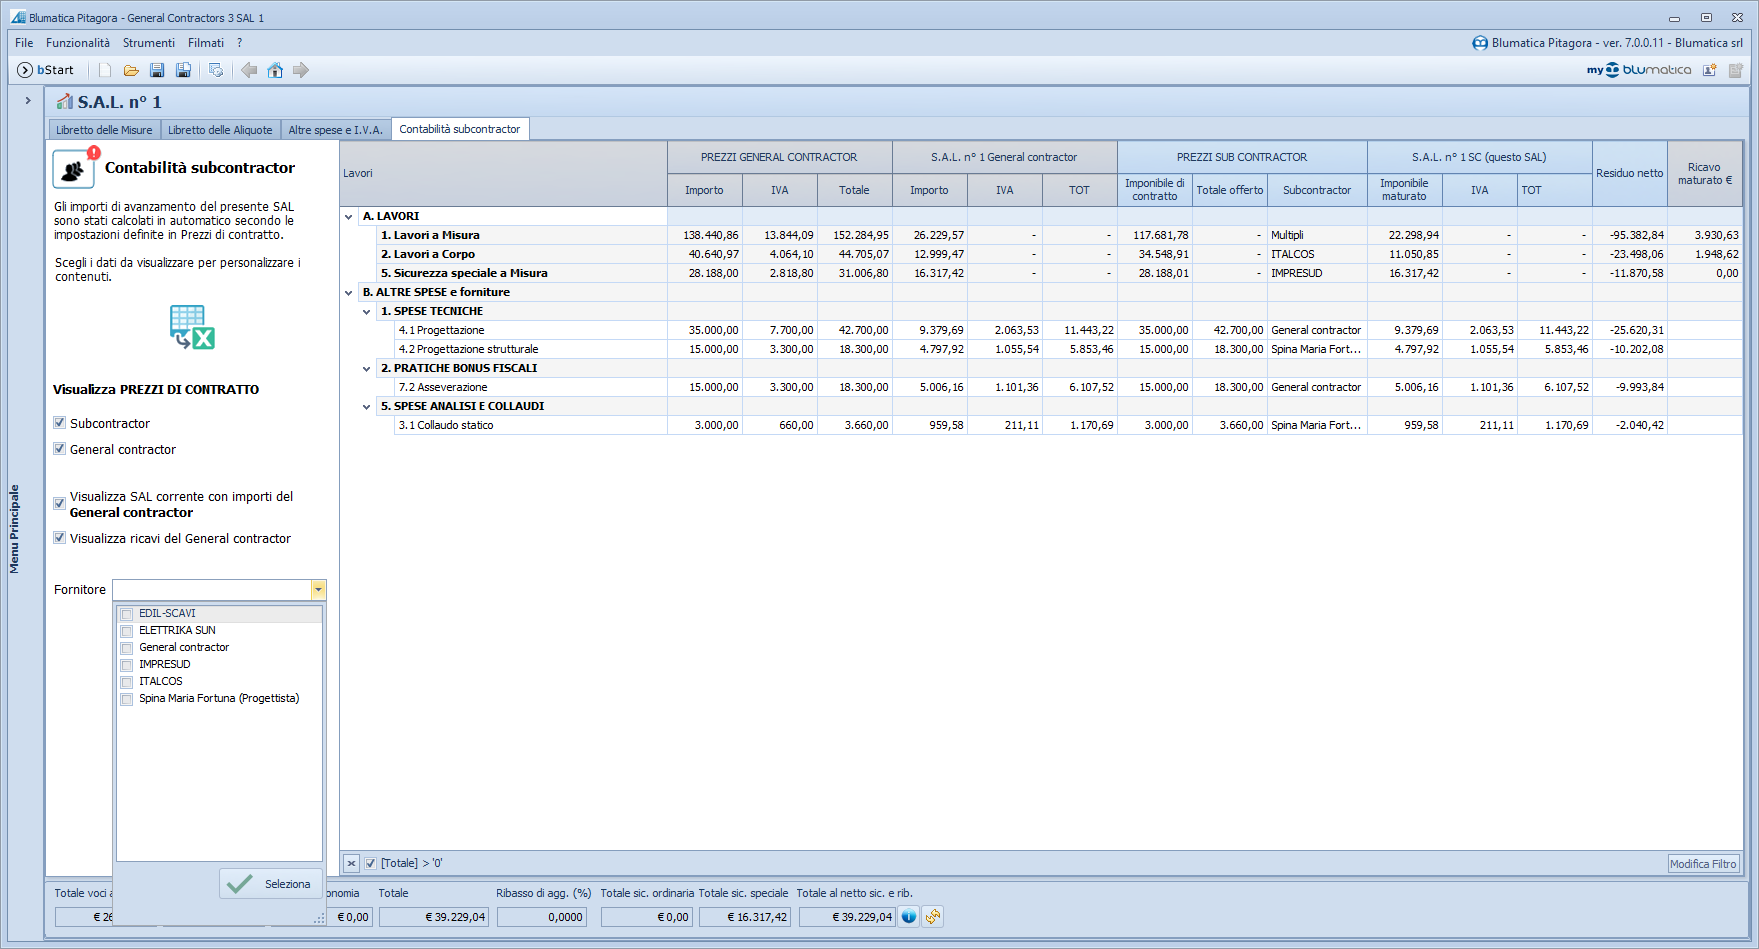
Task: Create a new document from toolbar
Action: (105, 70)
